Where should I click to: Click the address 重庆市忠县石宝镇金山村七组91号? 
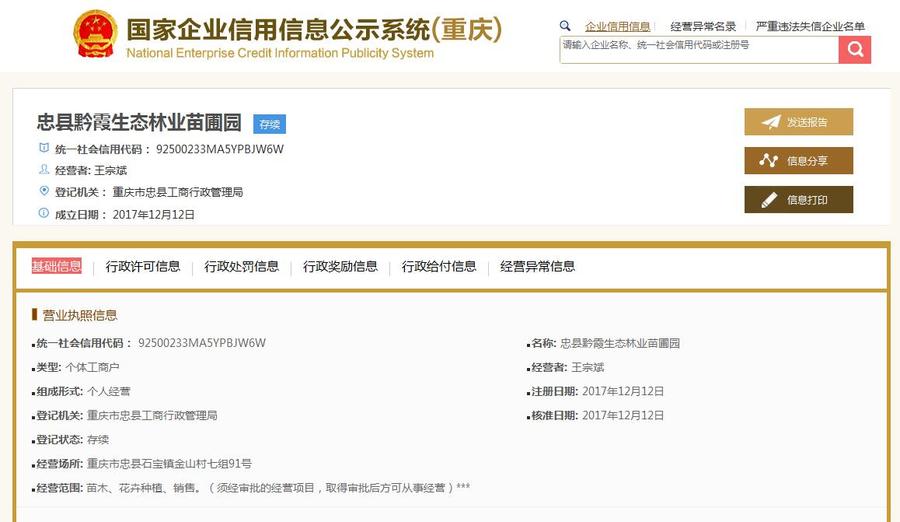click(x=169, y=464)
